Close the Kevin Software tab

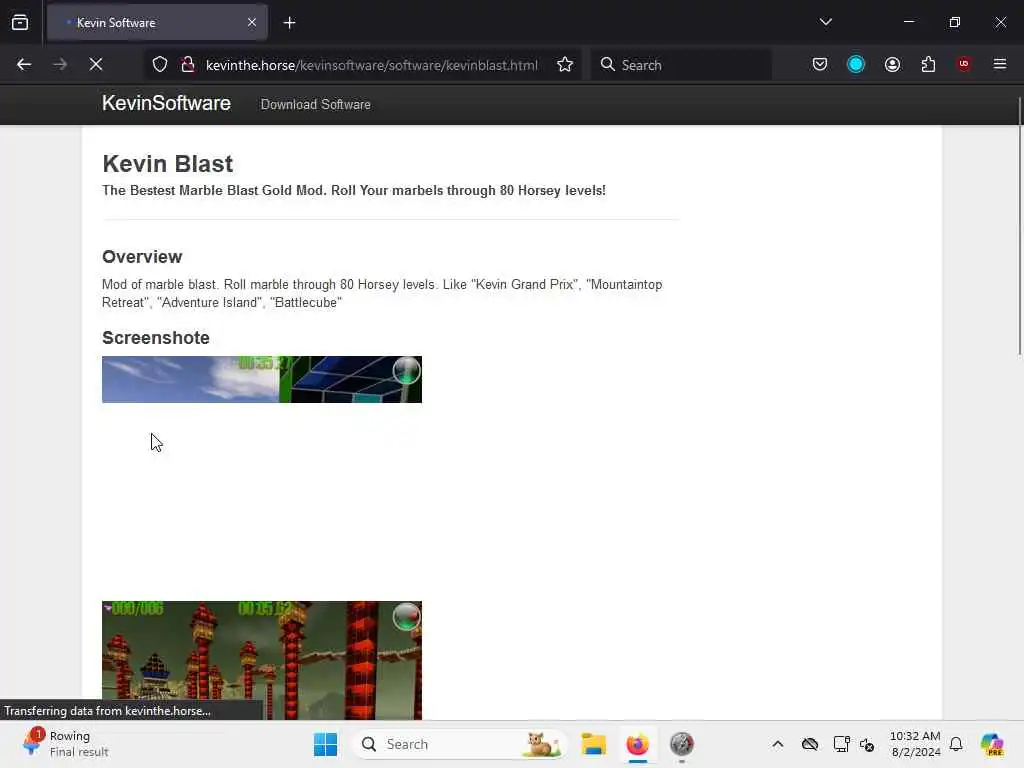click(x=252, y=23)
